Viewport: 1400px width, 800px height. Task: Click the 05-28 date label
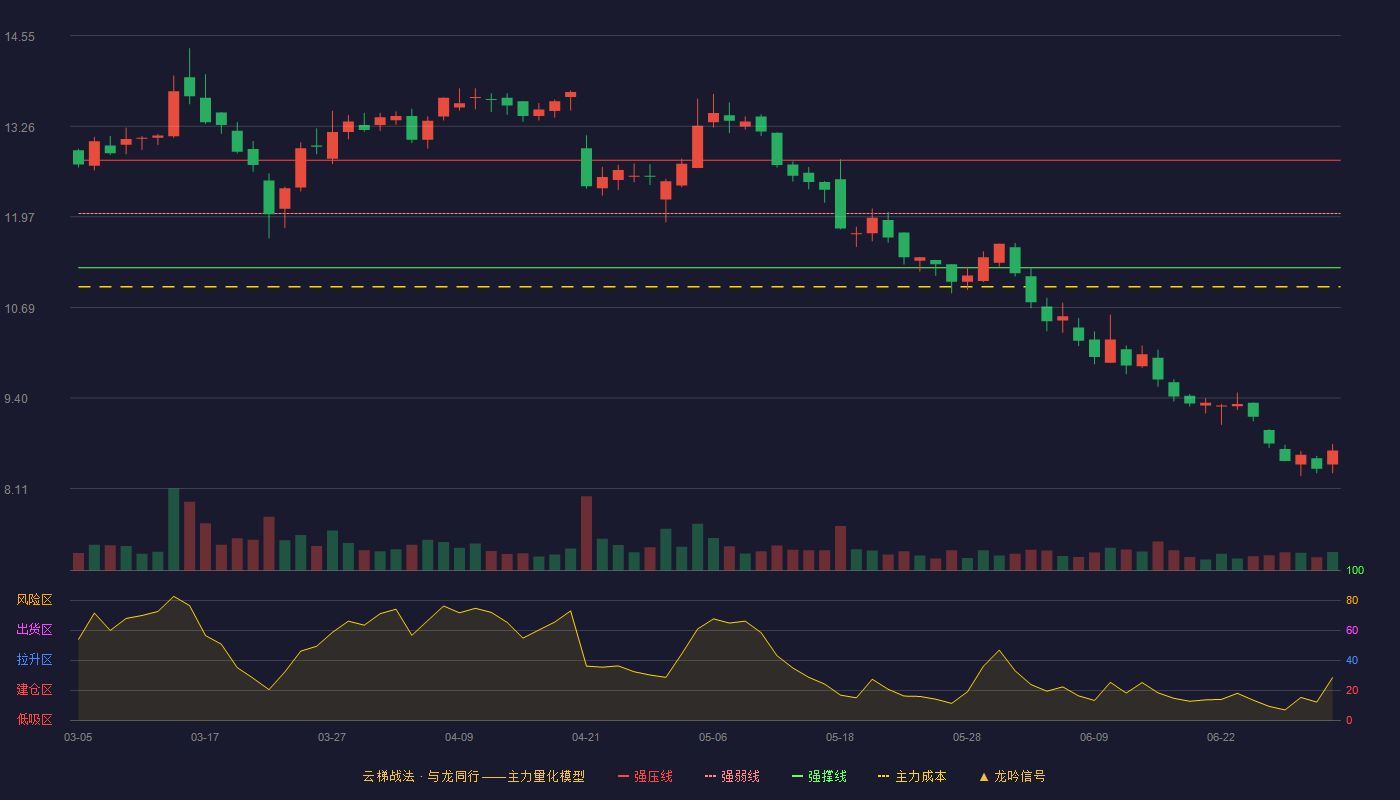pyautogui.click(x=967, y=737)
